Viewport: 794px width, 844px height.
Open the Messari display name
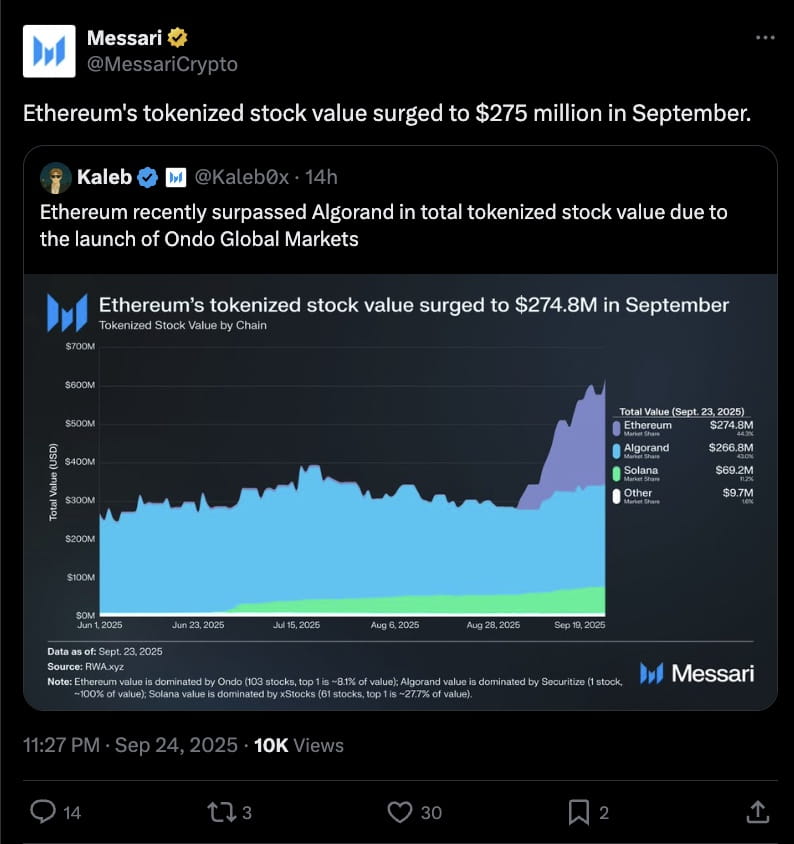(x=124, y=38)
